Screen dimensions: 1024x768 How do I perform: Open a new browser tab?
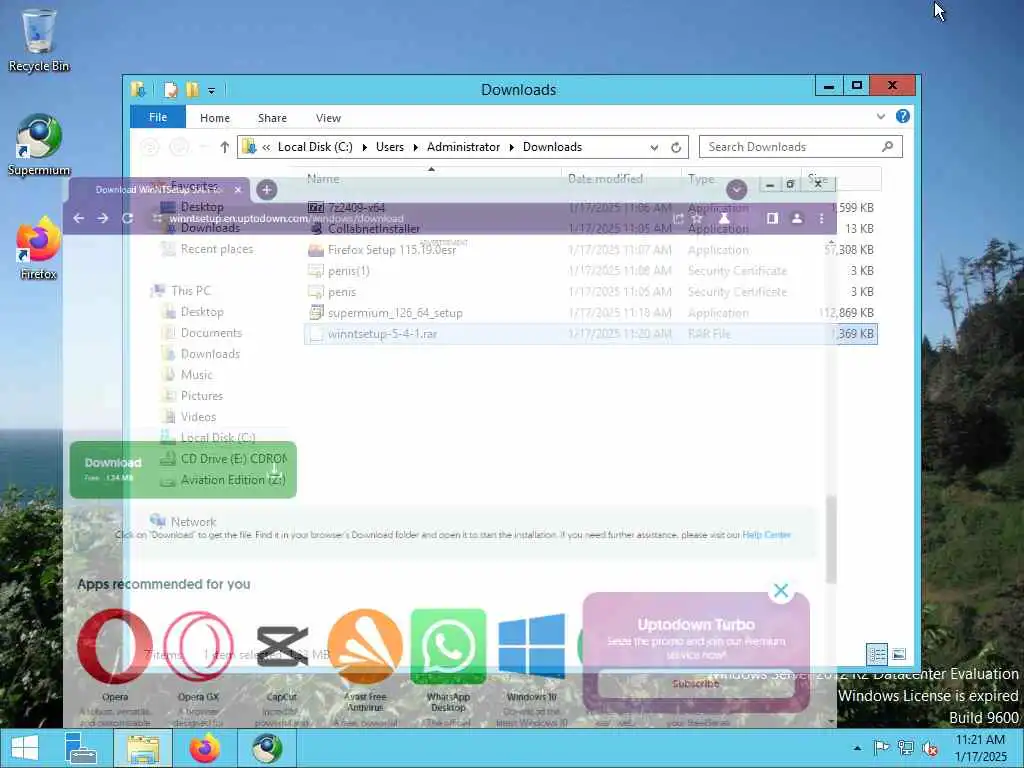(266, 190)
